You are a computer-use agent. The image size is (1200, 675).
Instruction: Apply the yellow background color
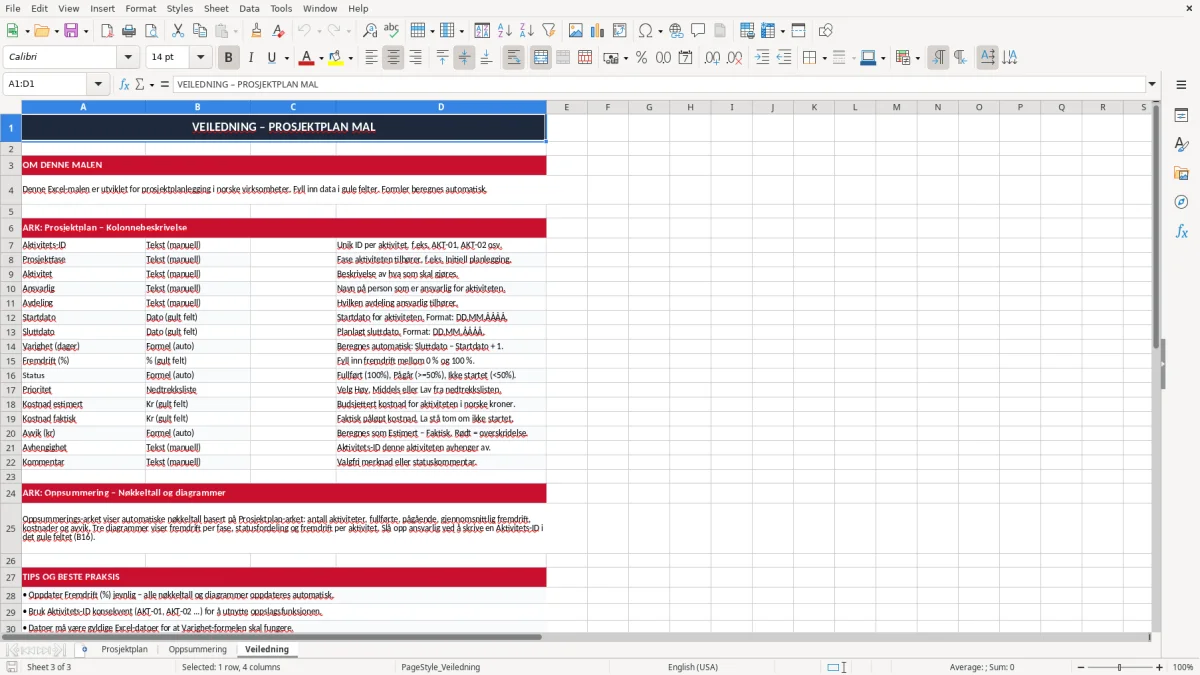(336, 58)
